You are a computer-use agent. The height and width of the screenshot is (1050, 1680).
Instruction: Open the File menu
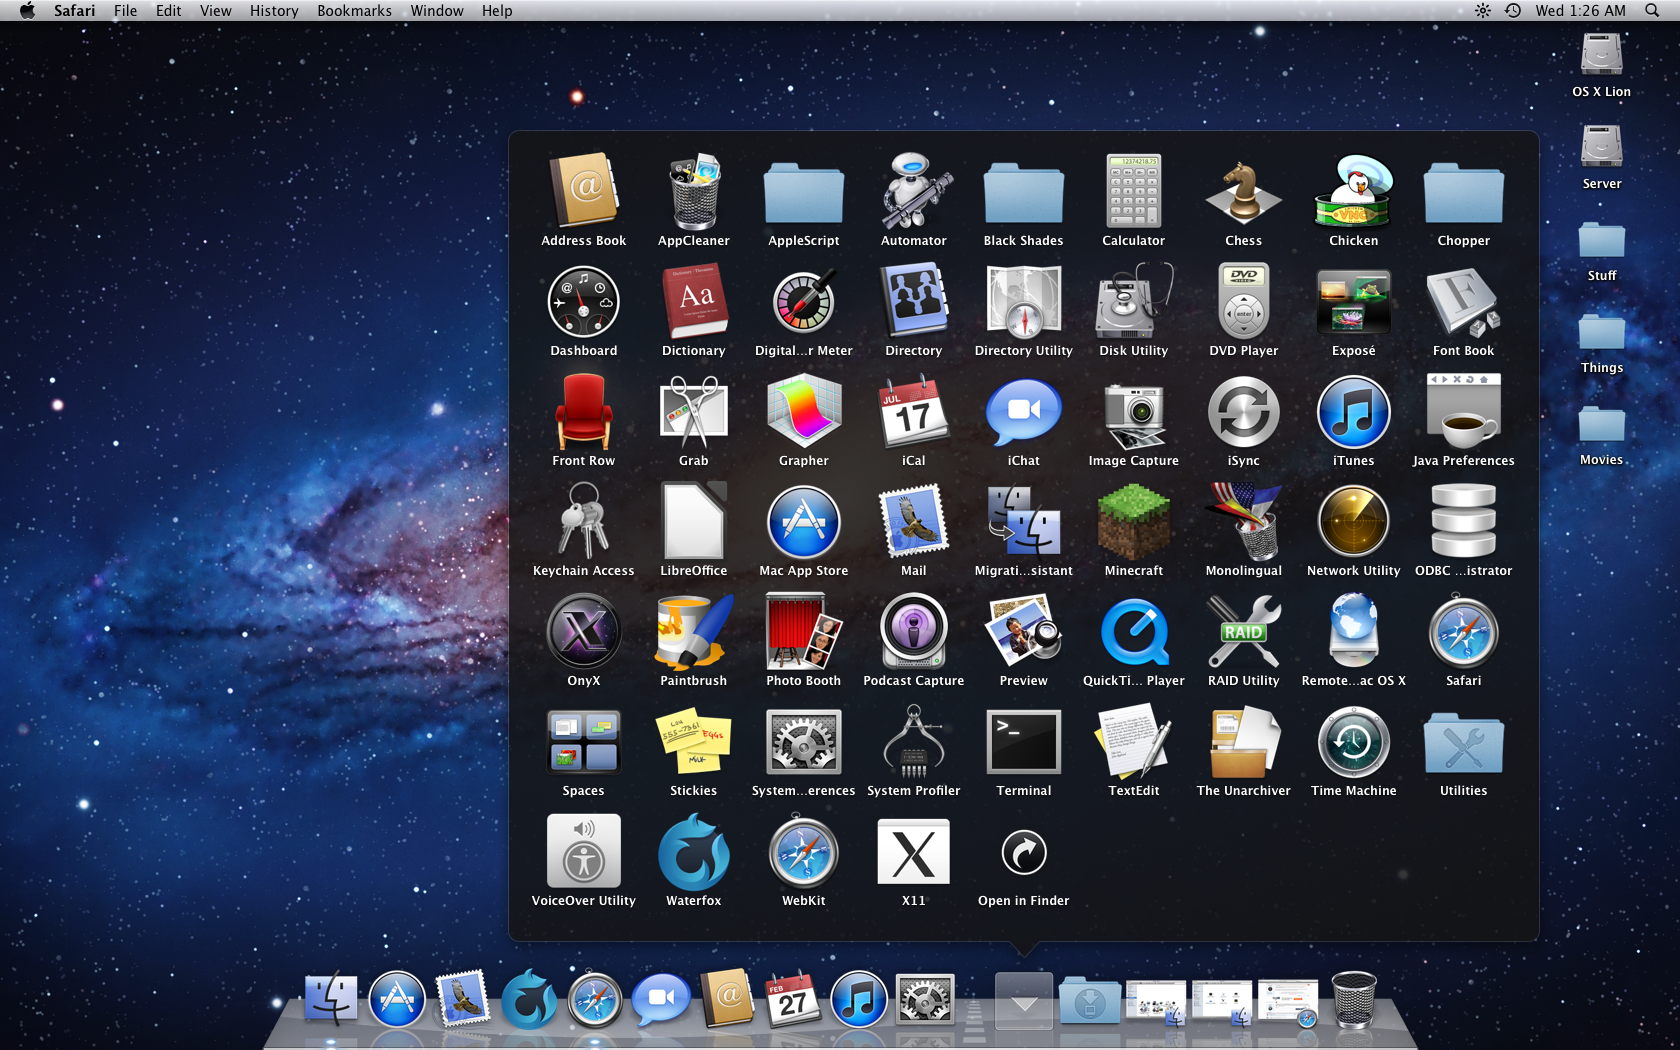click(x=125, y=11)
